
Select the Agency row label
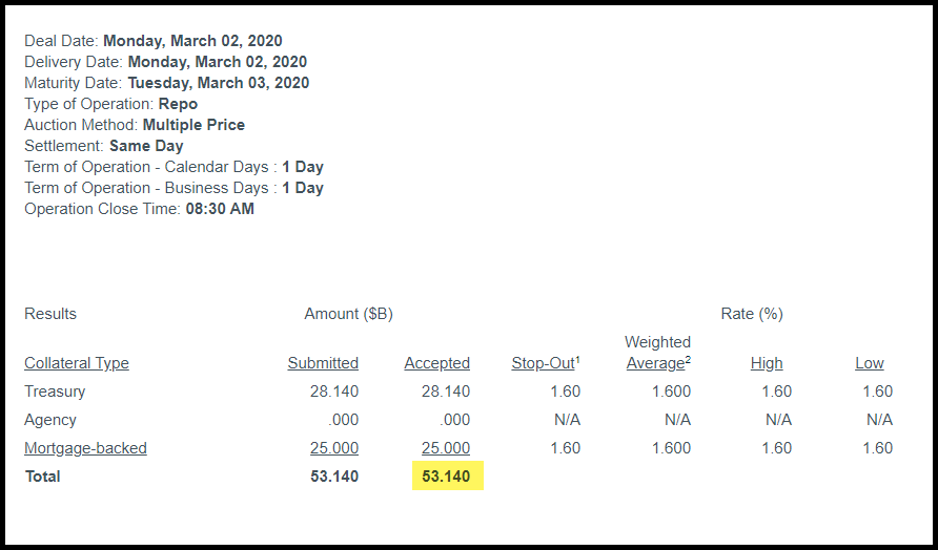coord(50,420)
